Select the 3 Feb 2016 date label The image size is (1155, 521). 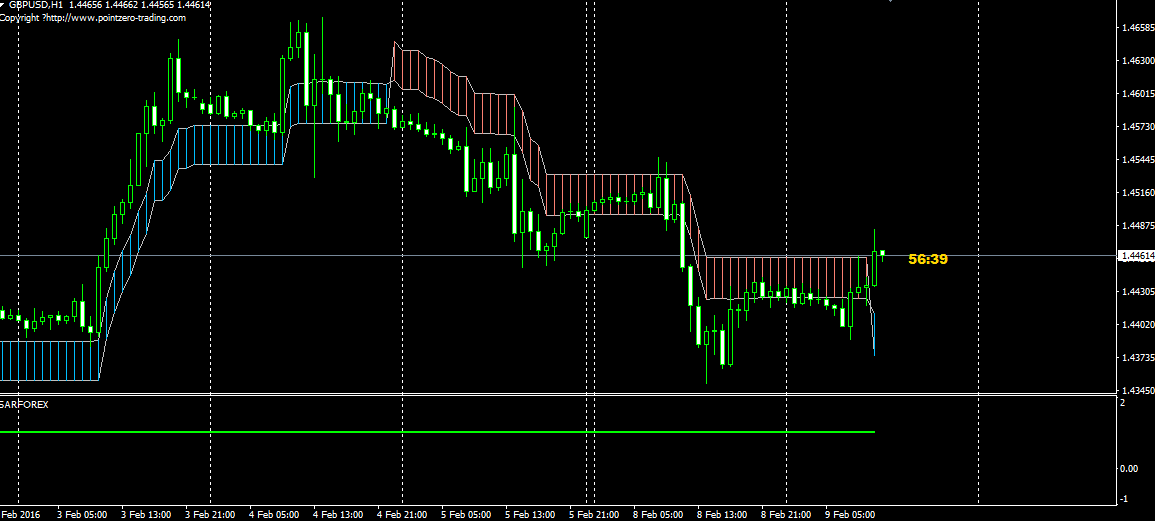pyautogui.click(x=20, y=515)
